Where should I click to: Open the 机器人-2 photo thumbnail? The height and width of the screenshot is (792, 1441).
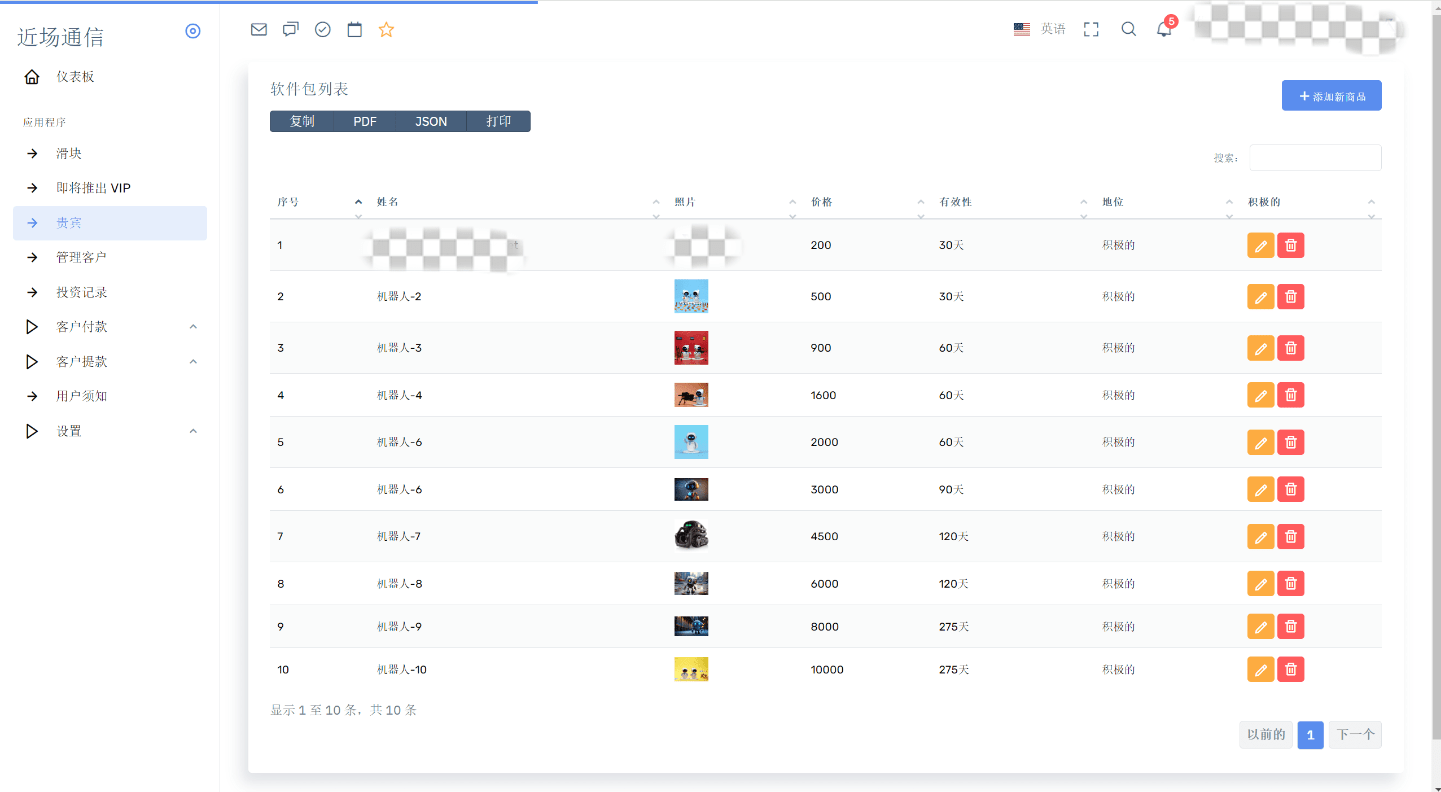point(691,296)
